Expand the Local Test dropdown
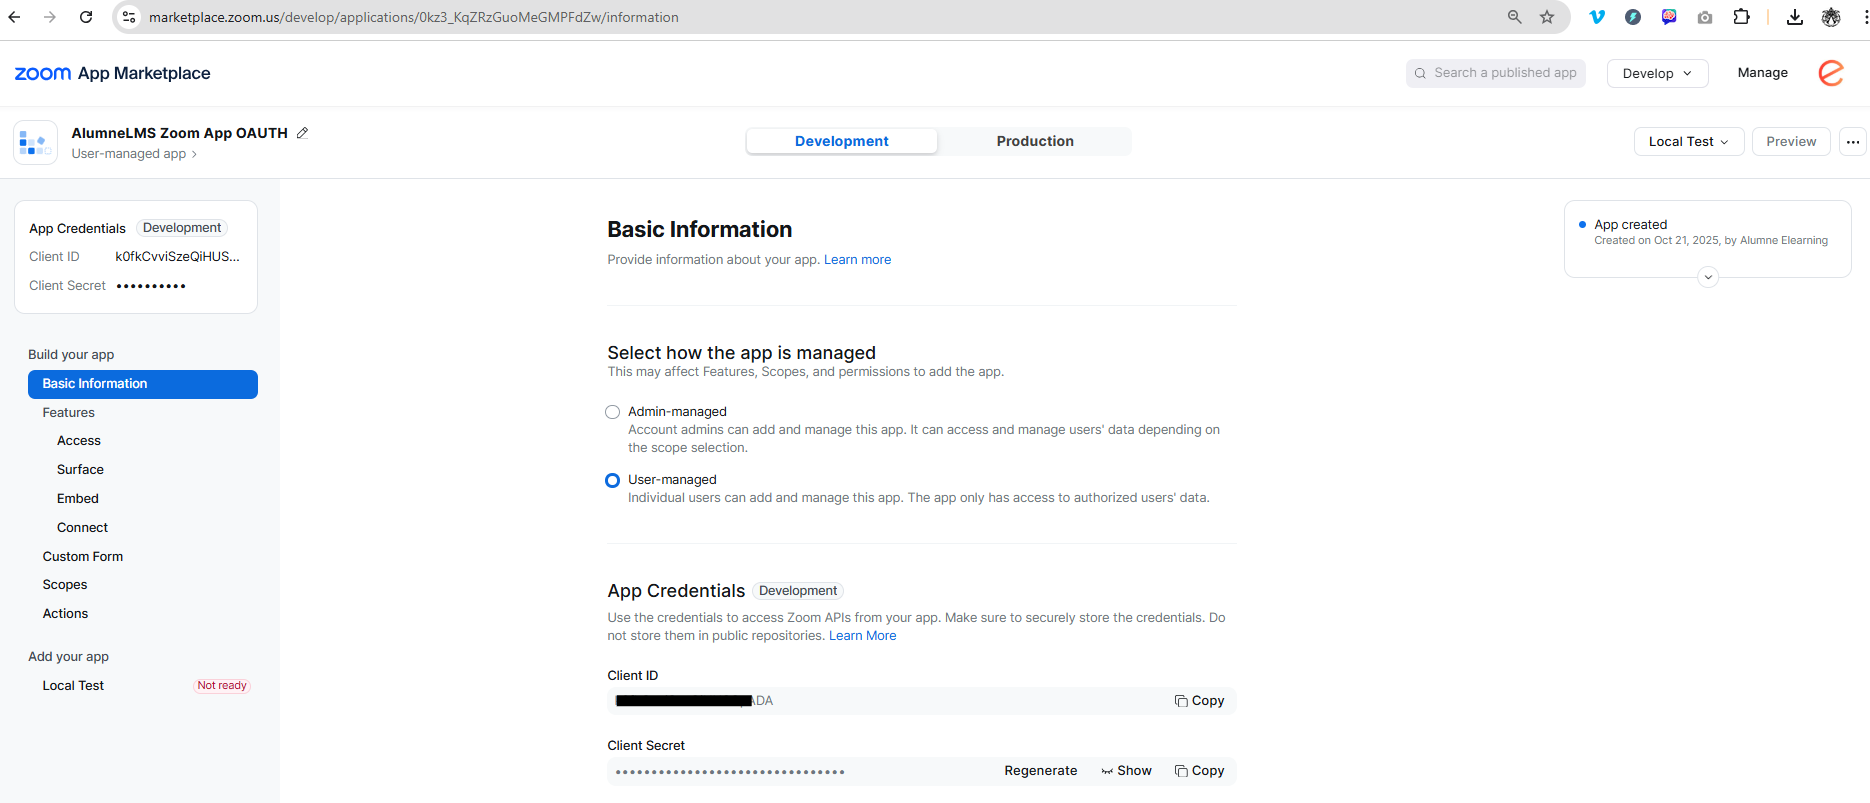 [1688, 142]
